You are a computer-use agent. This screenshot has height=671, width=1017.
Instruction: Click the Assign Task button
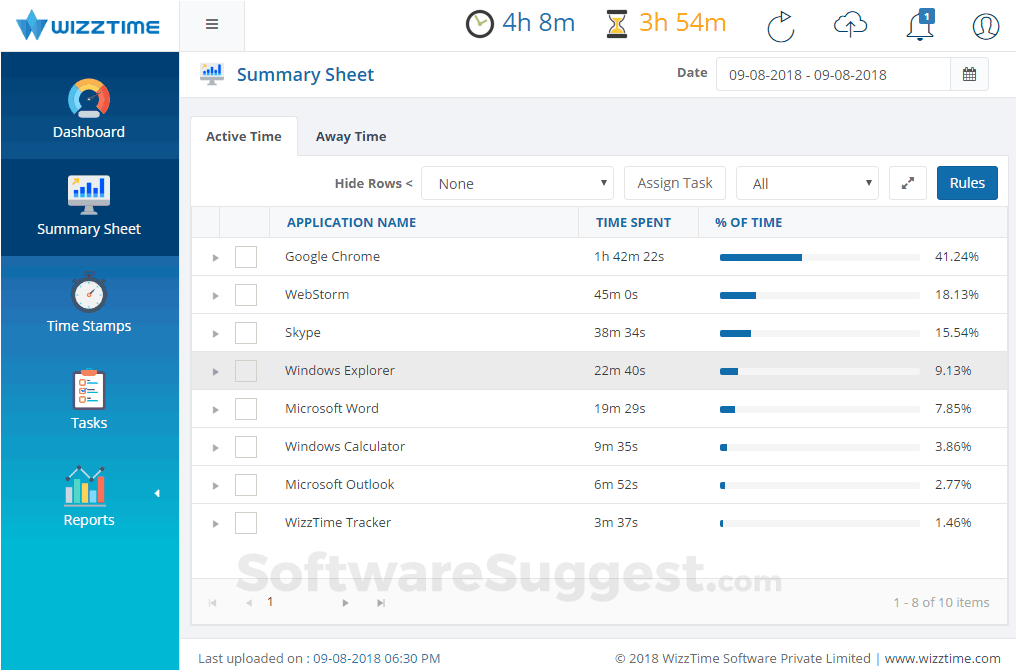point(675,183)
